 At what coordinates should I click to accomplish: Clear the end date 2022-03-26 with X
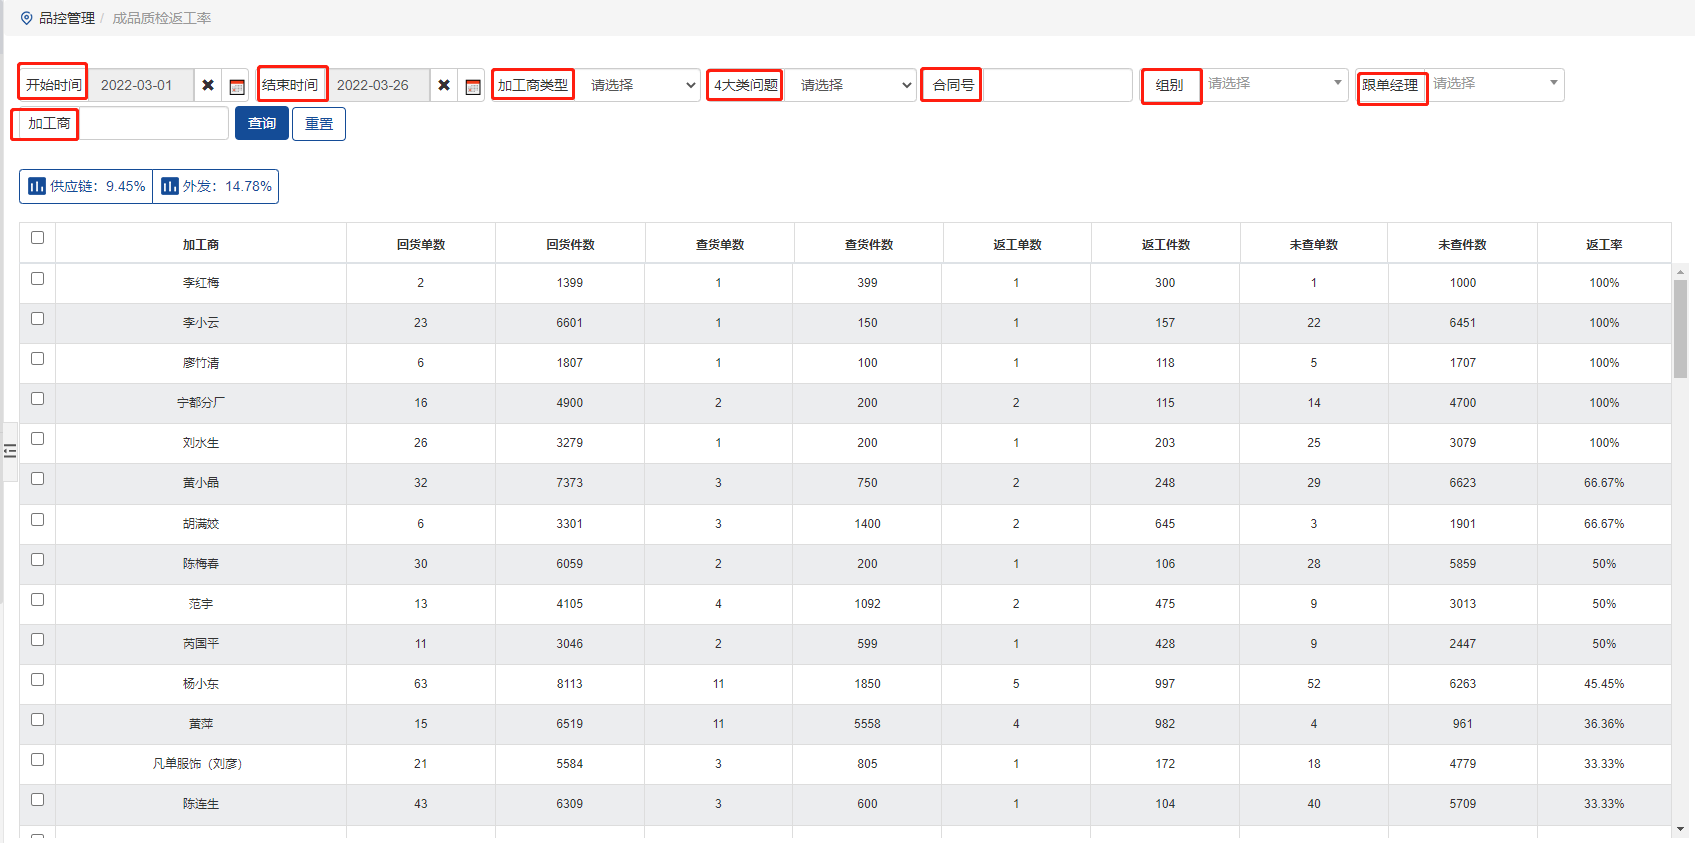(x=444, y=85)
